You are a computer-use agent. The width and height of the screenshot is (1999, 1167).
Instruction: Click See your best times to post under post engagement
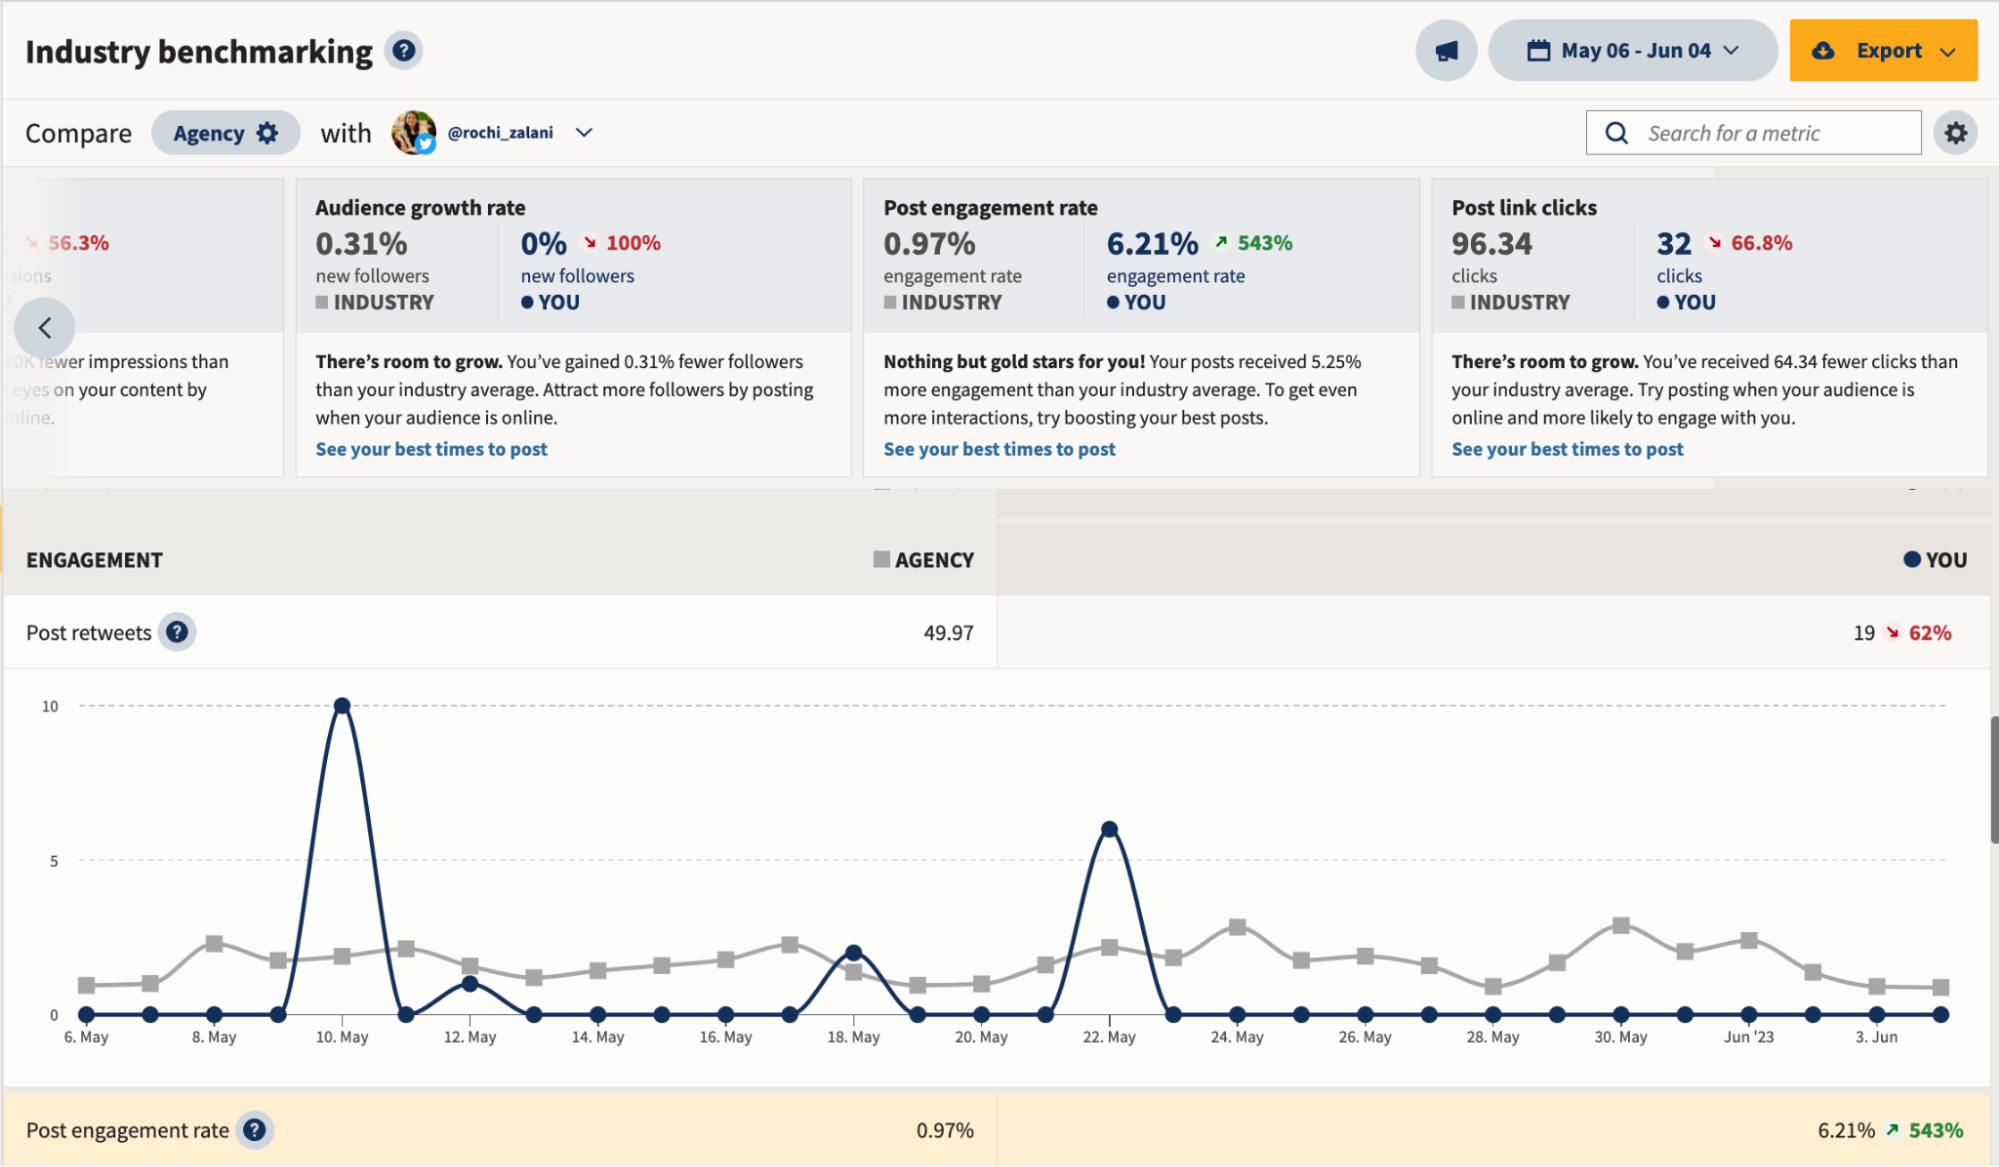[999, 446]
